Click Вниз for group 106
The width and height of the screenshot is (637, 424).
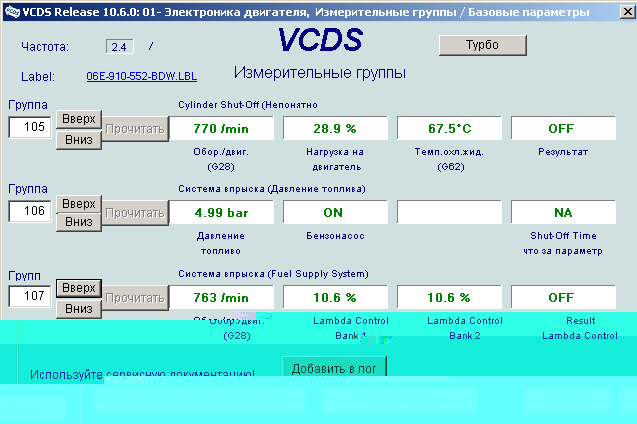click(79, 222)
